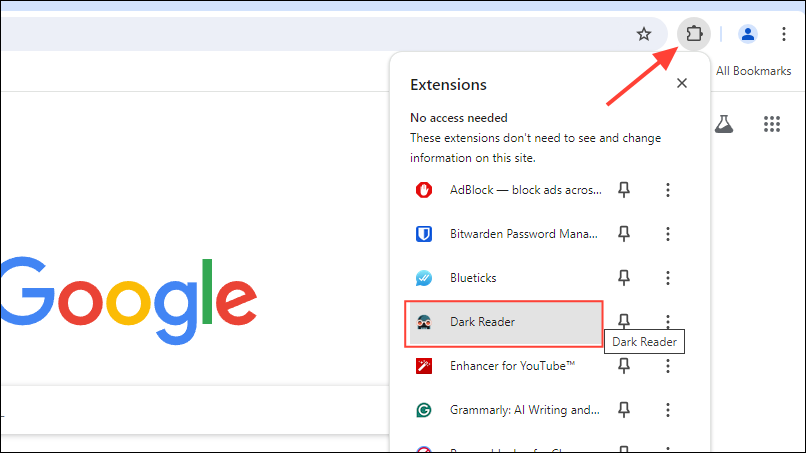This screenshot has height=453, width=806.
Task: Pin the Dark Reader extension
Action: pos(624,321)
